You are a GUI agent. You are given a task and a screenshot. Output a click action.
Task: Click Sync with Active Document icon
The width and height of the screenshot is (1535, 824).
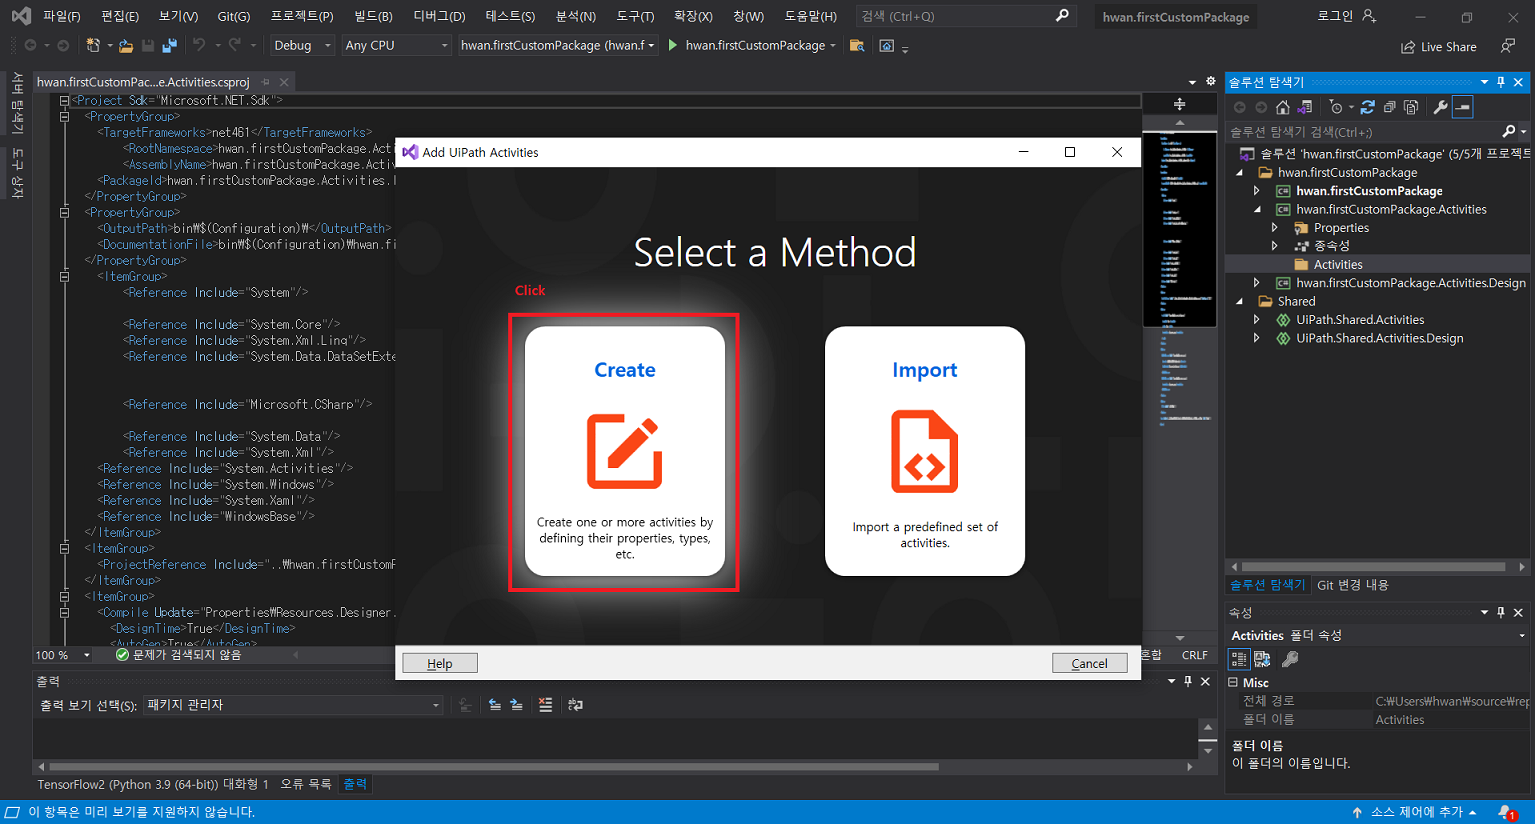[1367, 107]
